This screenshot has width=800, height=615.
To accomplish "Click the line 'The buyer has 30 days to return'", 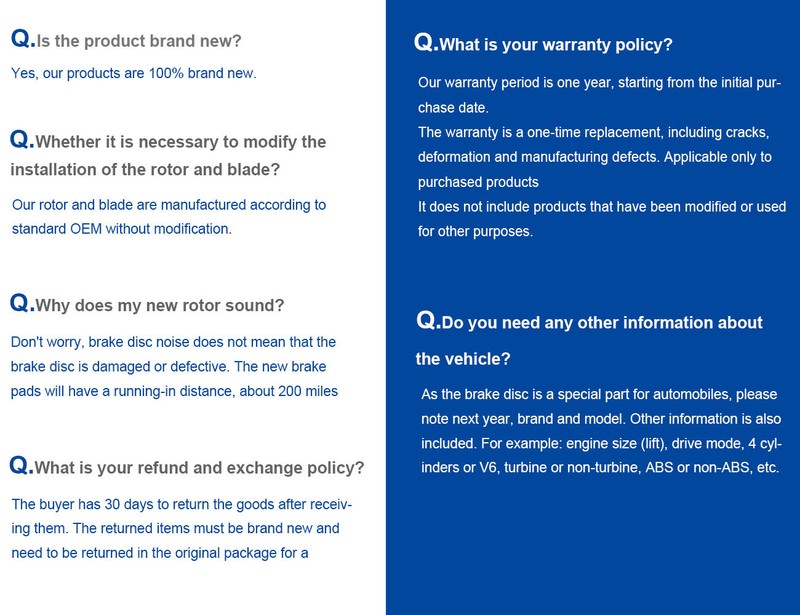I will point(182,504).
